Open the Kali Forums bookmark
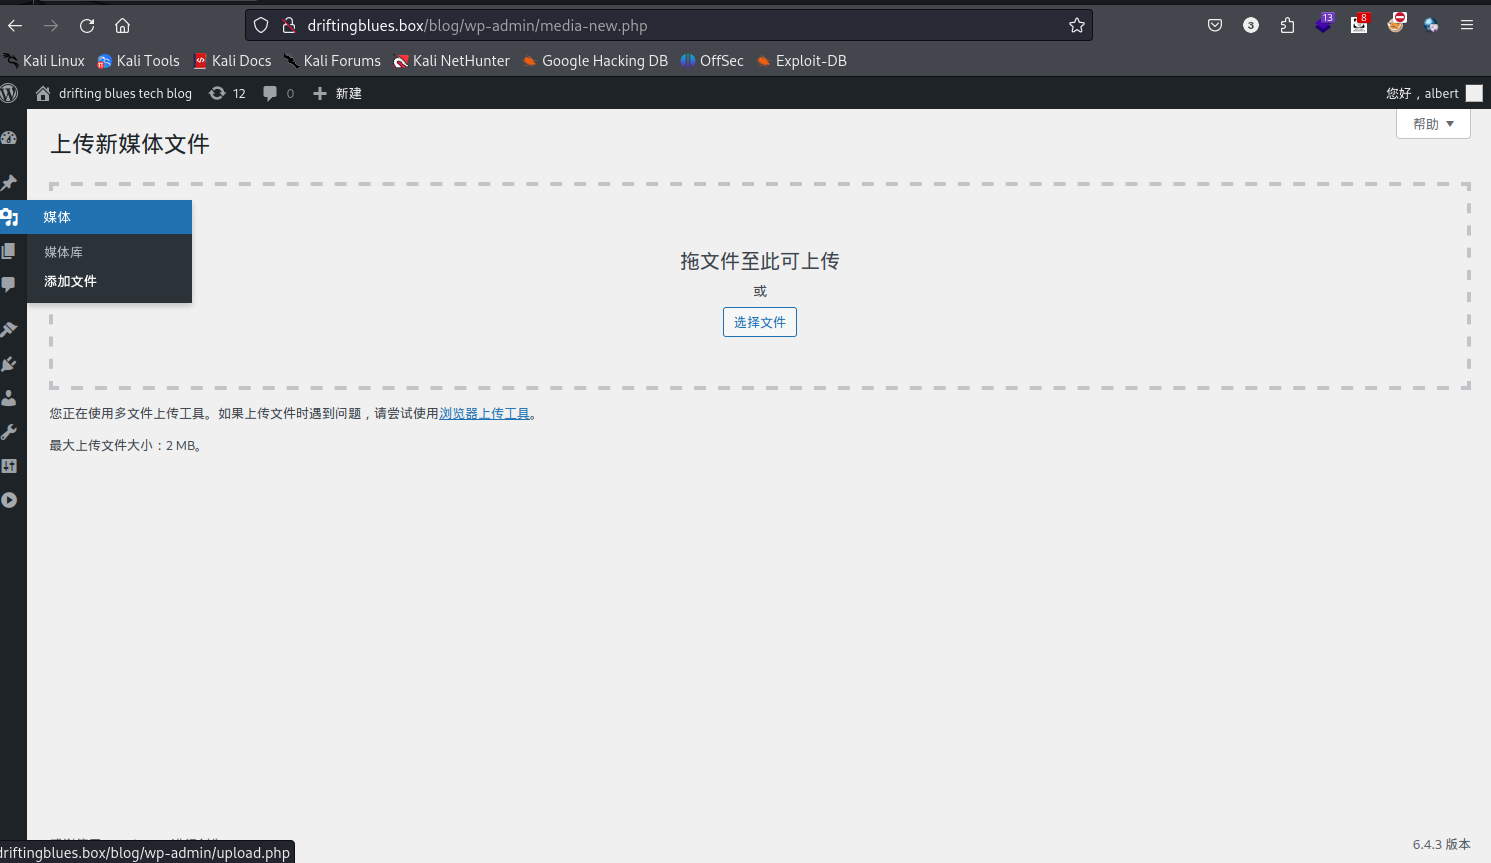Viewport: 1491px width, 863px height. pyautogui.click(x=332, y=61)
